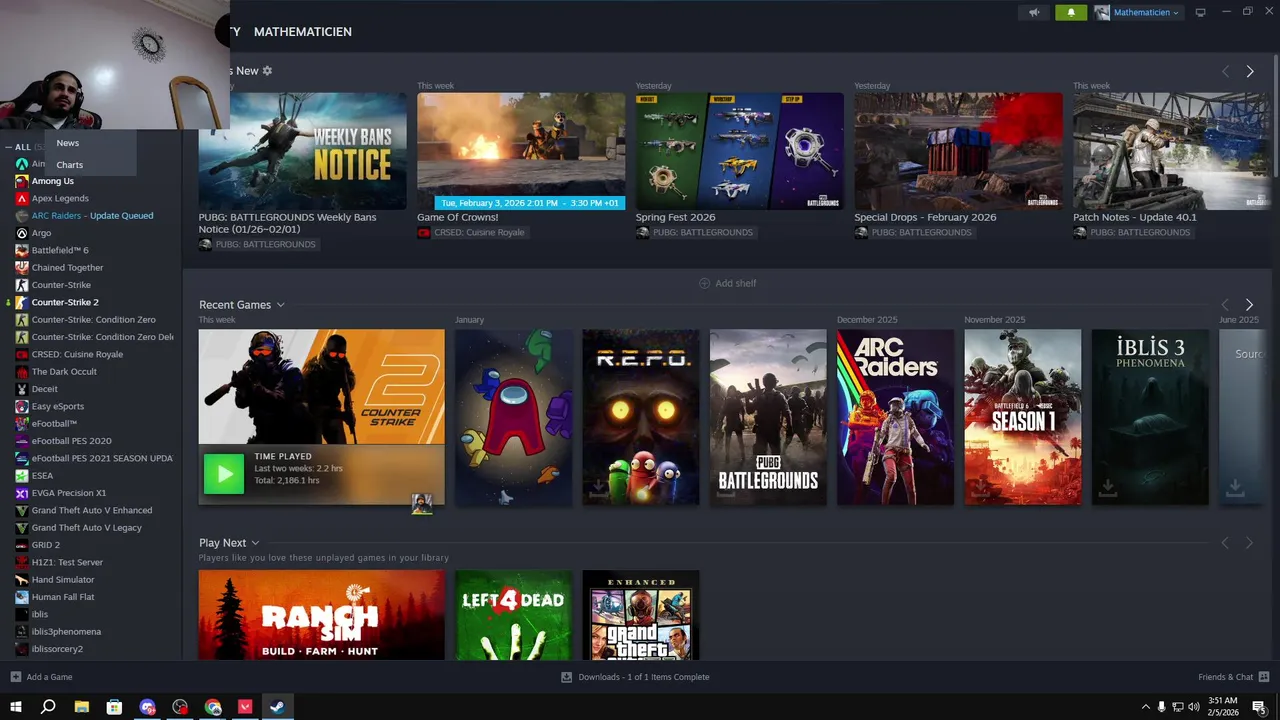Open the Ranch Sim cover in Play Next
Screen dimensions: 1280x720
322,615
